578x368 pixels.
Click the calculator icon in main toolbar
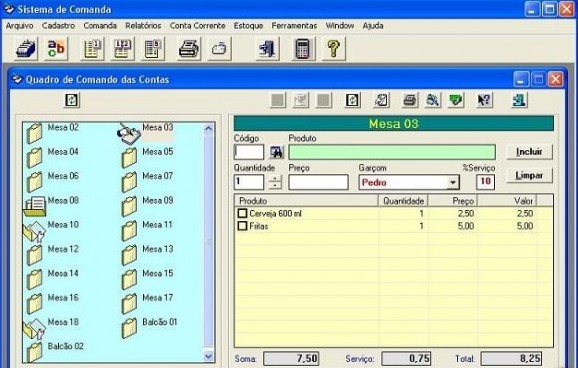coord(303,49)
